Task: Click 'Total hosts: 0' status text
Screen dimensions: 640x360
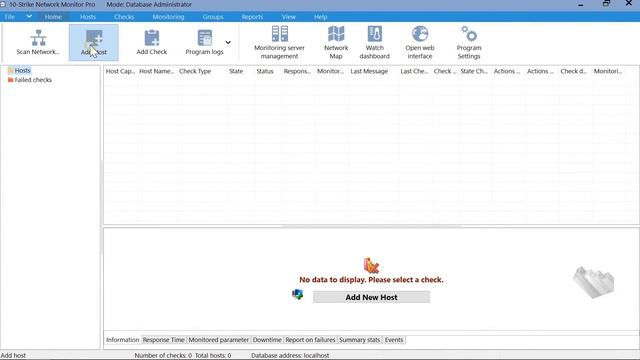Action: pyautogui.click(x=213, y=356)
